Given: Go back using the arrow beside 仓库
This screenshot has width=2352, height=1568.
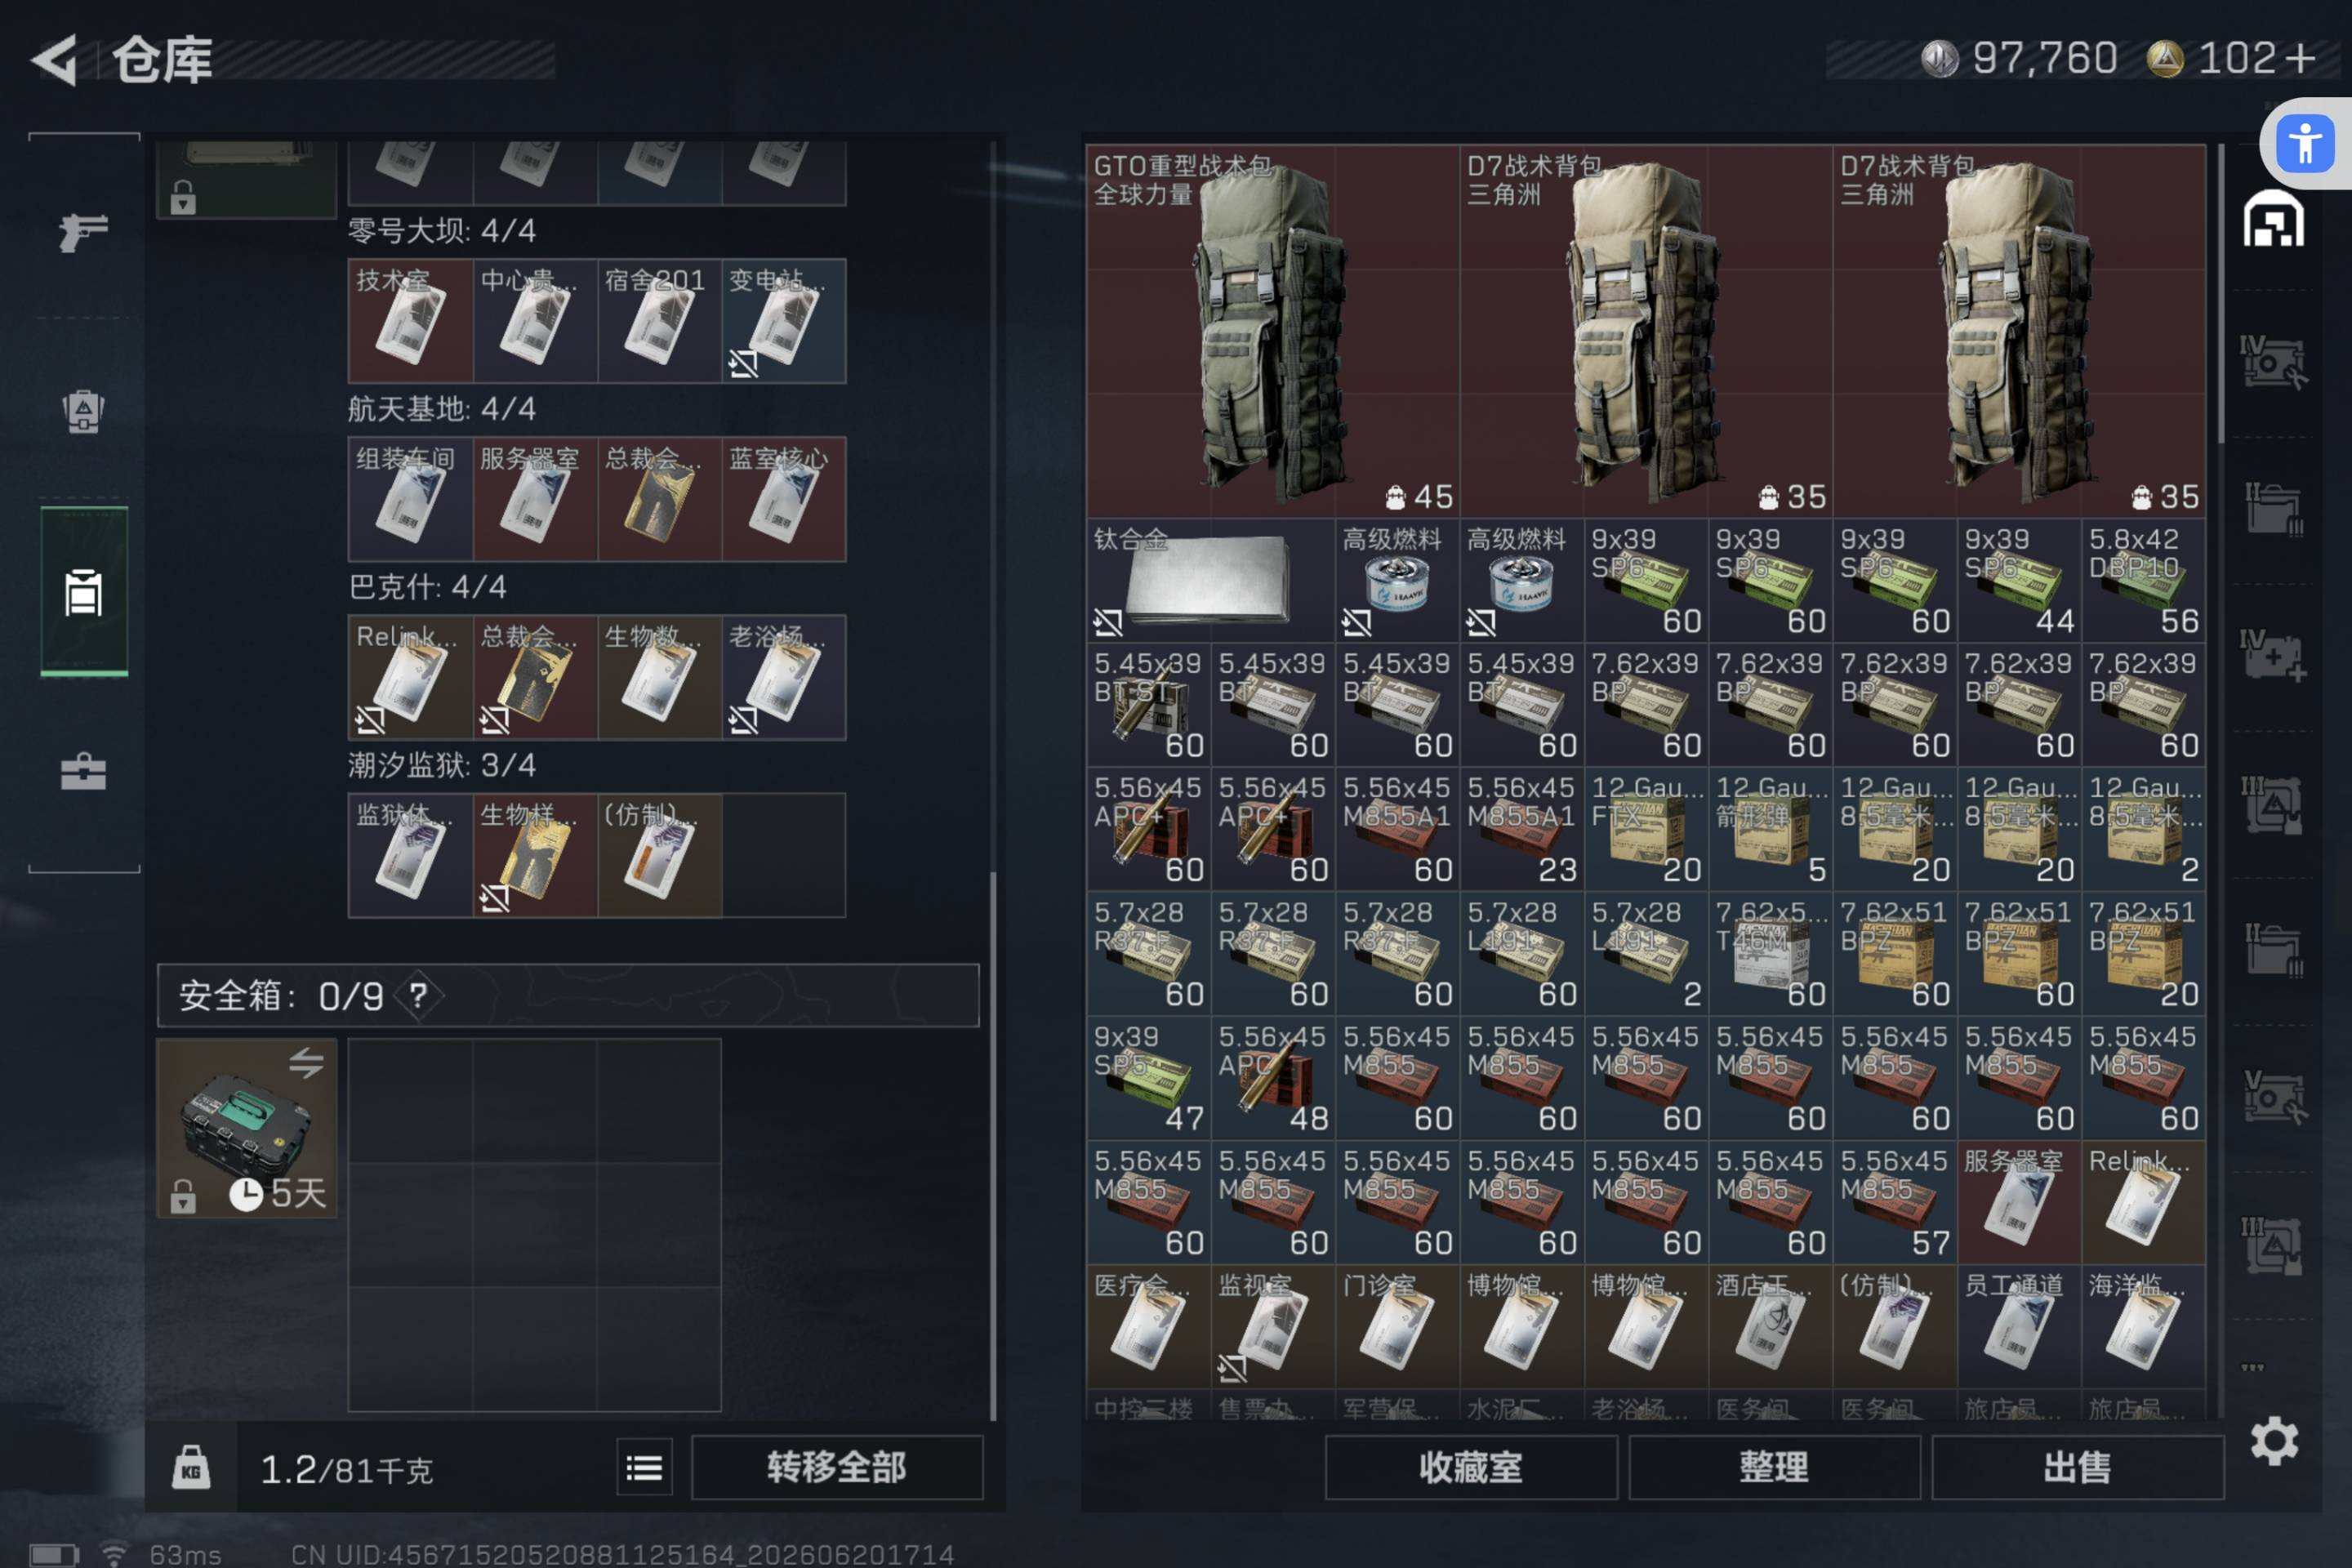Looking at the screenshot, I should [55, 60].
